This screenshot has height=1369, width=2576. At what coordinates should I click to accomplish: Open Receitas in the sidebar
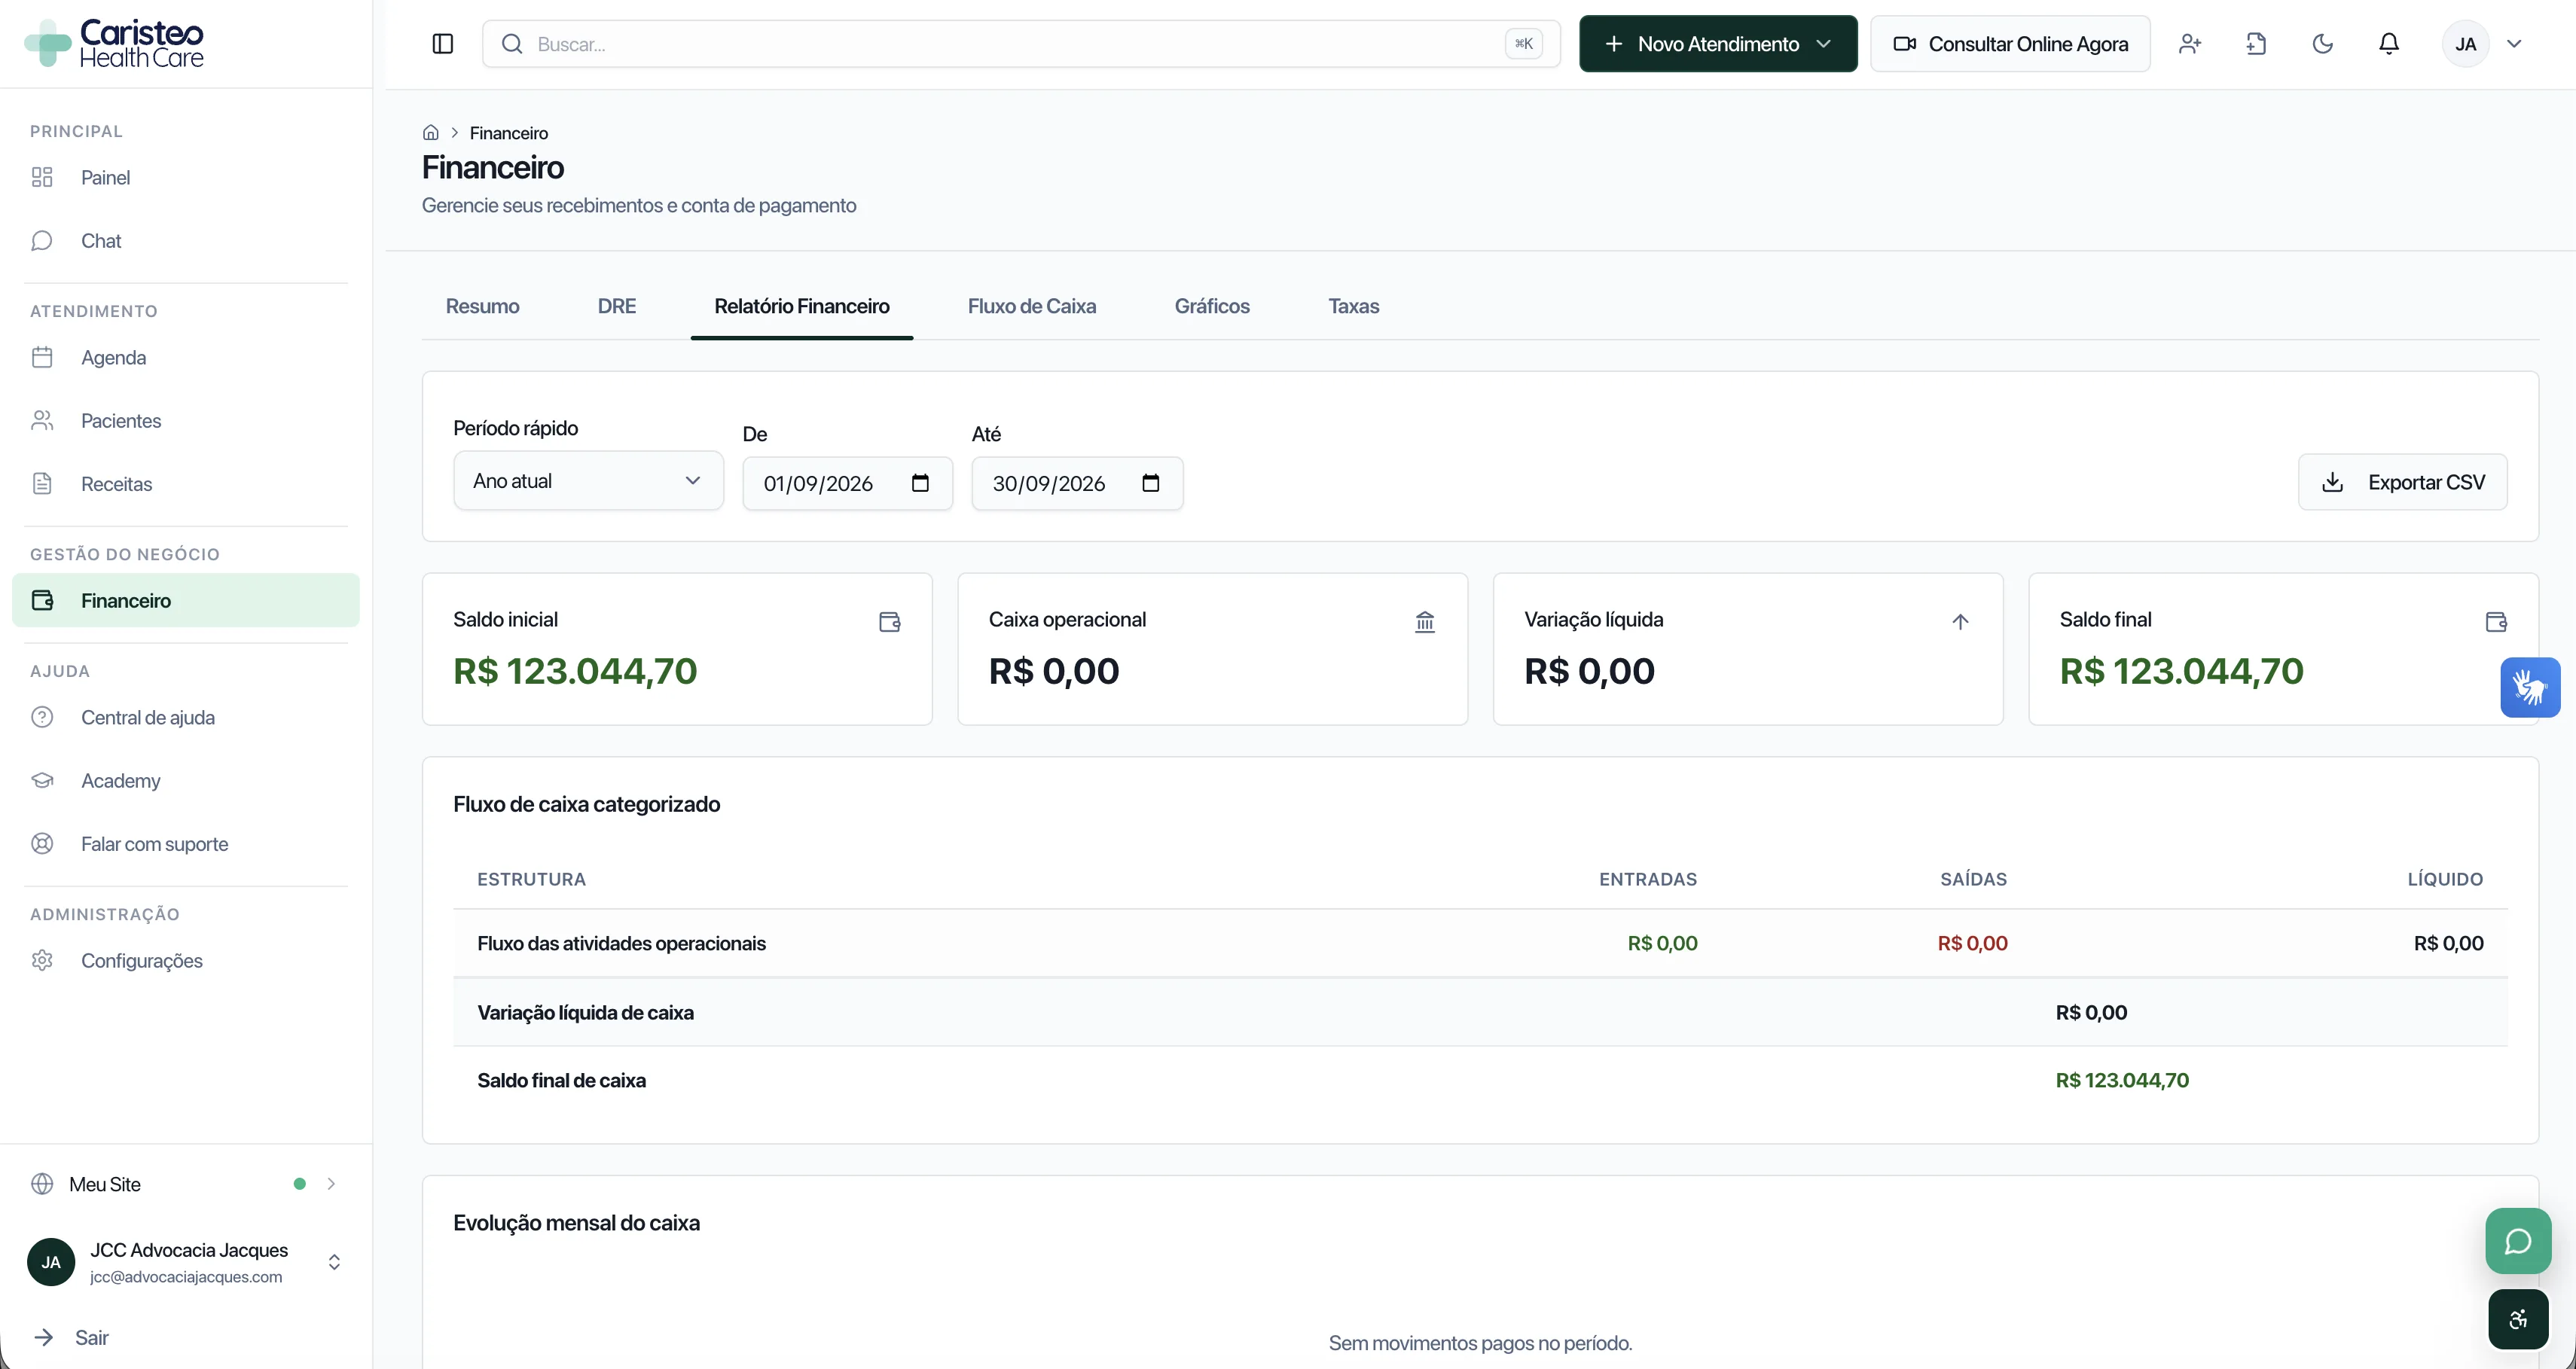(x=186, y=484)
